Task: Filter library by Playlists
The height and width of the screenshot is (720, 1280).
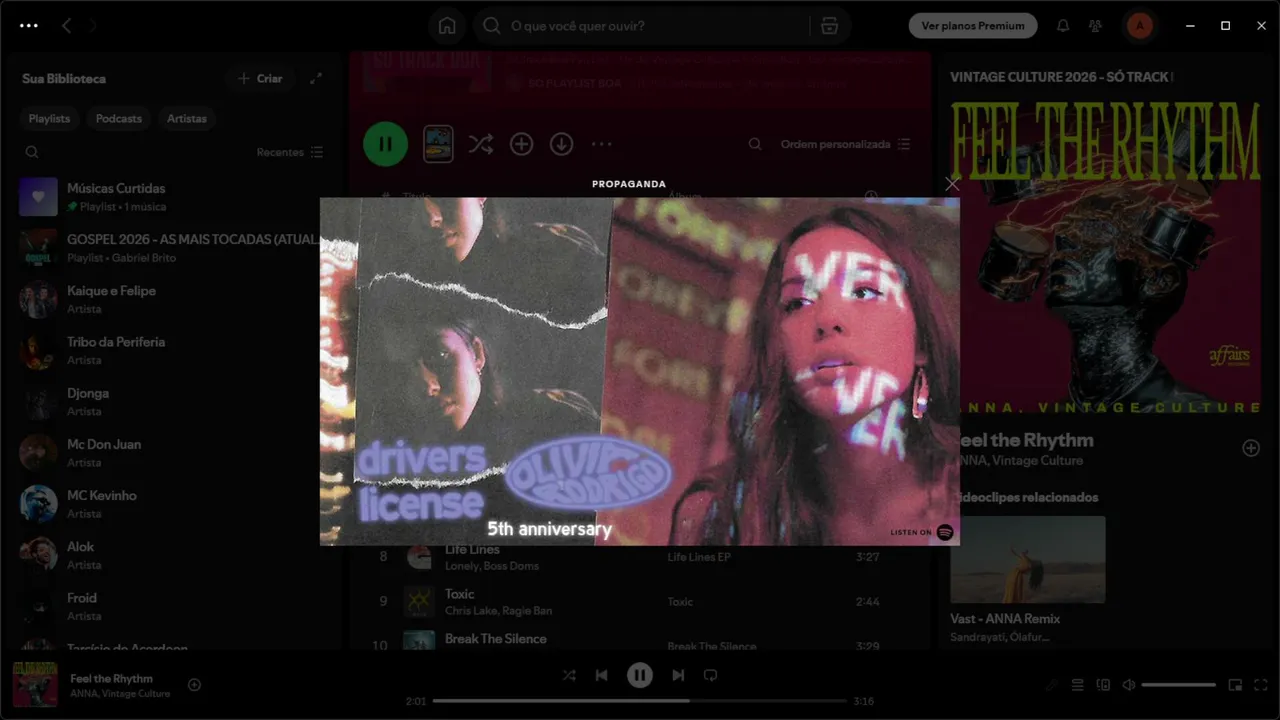Action: pos(49,118)
